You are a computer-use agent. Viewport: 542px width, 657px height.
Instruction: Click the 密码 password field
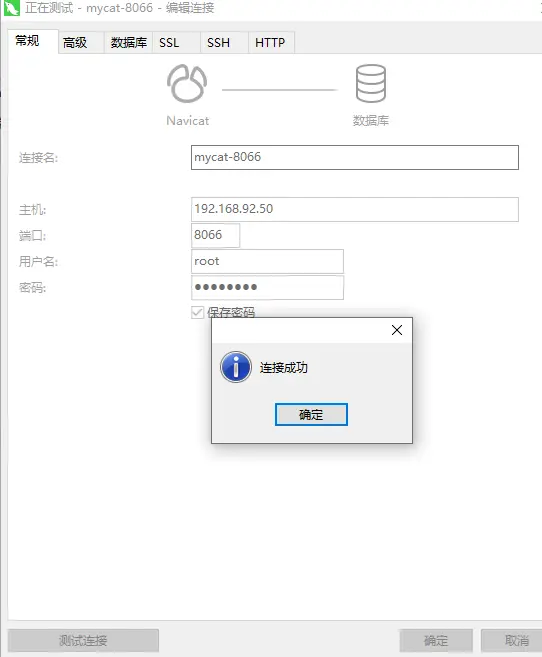(267, 287)
